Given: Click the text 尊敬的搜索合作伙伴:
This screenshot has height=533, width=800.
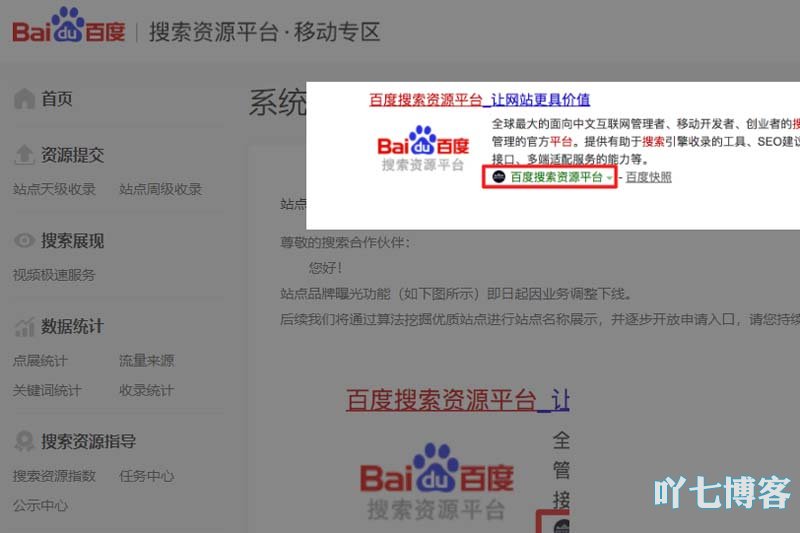Looking at the screenshot, I should pyautogui.click(x=345, y=242).
